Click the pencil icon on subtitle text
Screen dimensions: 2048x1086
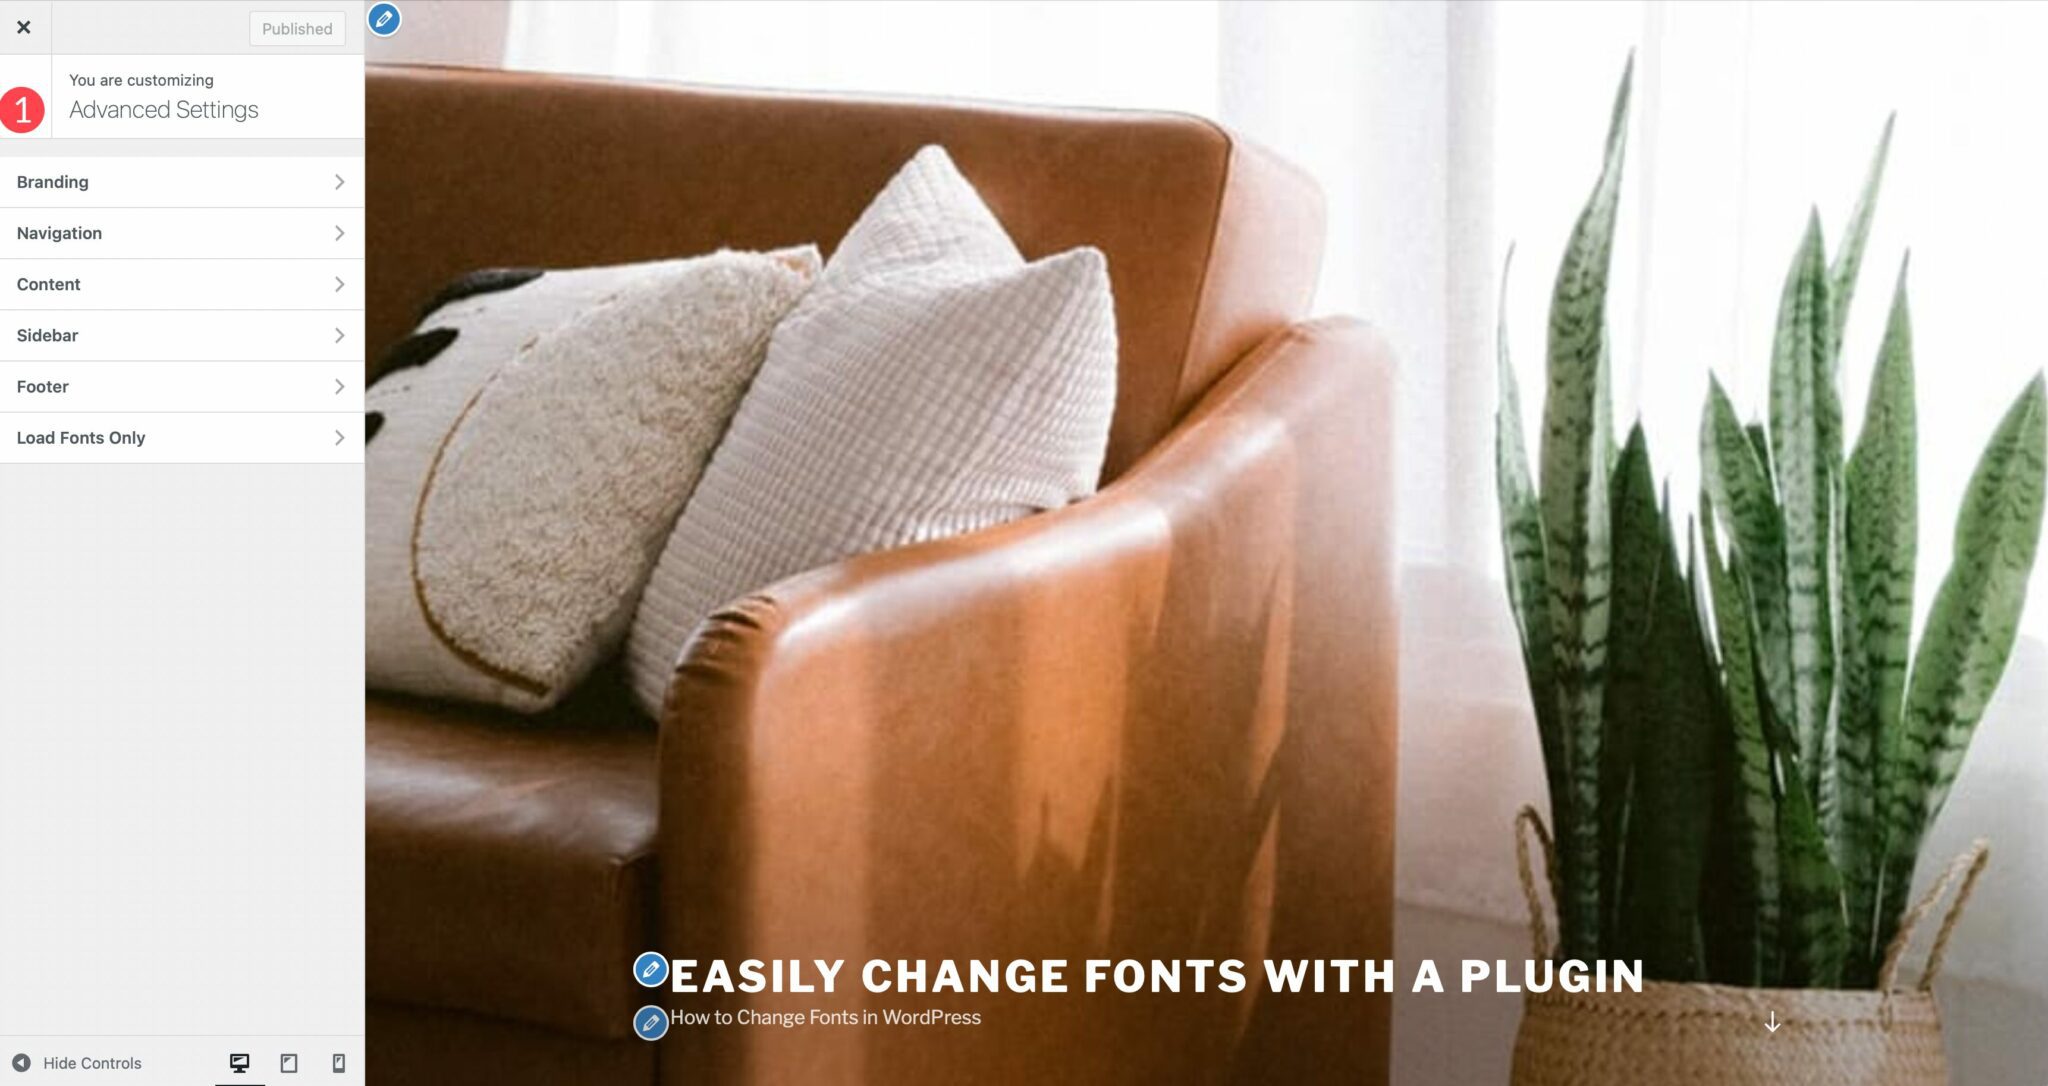point(650,1018)
